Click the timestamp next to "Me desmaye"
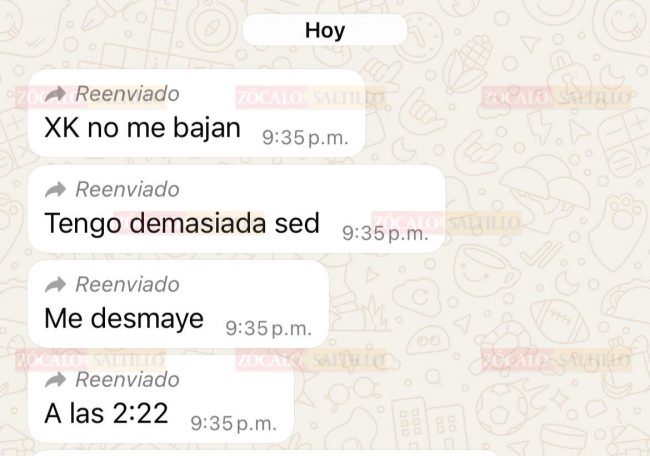Image resolution: width=650 pixels, height=456 pixels. click(x=269, y=329)
